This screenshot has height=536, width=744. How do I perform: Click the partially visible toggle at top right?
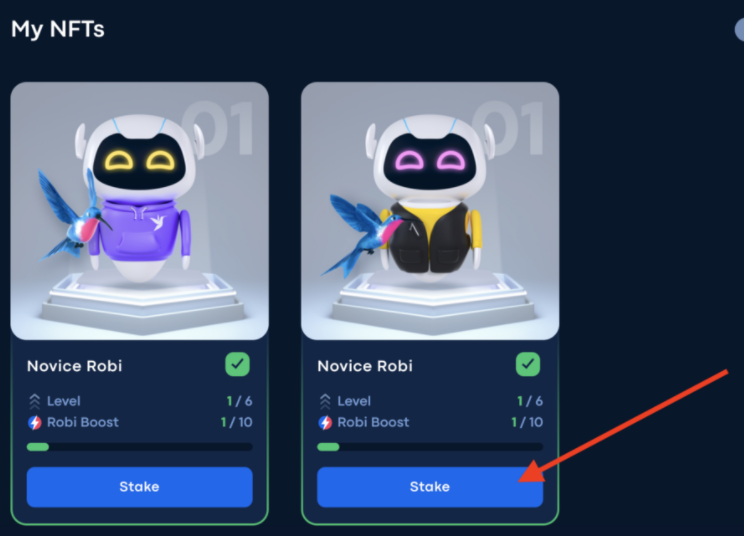[739, 30]
